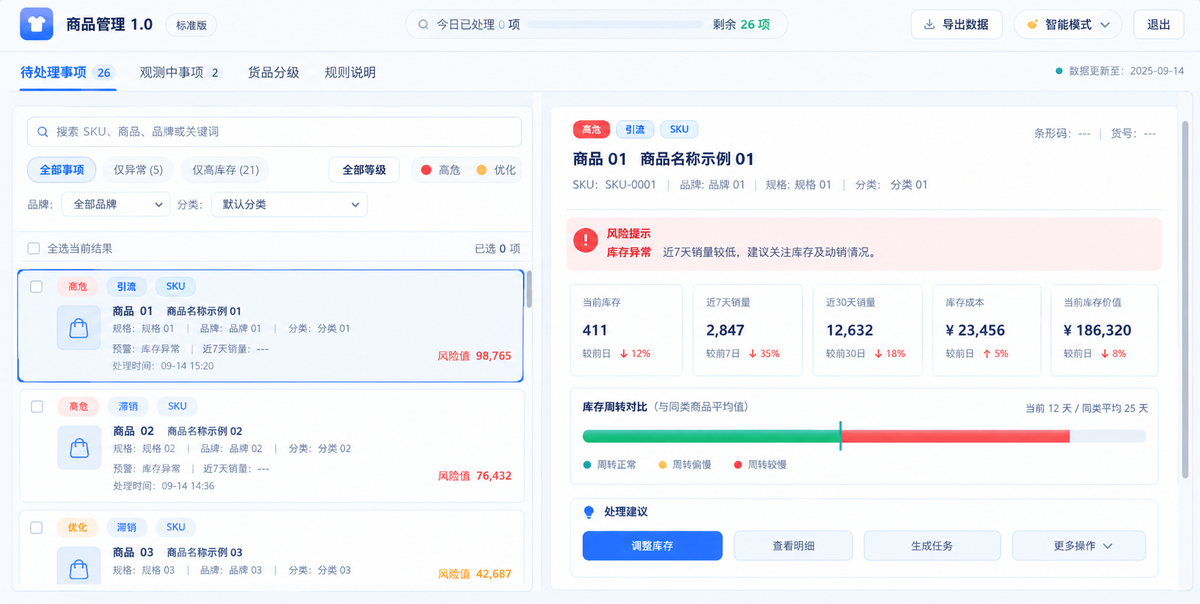Click the download icon in 导出数据

coord(929,25)
